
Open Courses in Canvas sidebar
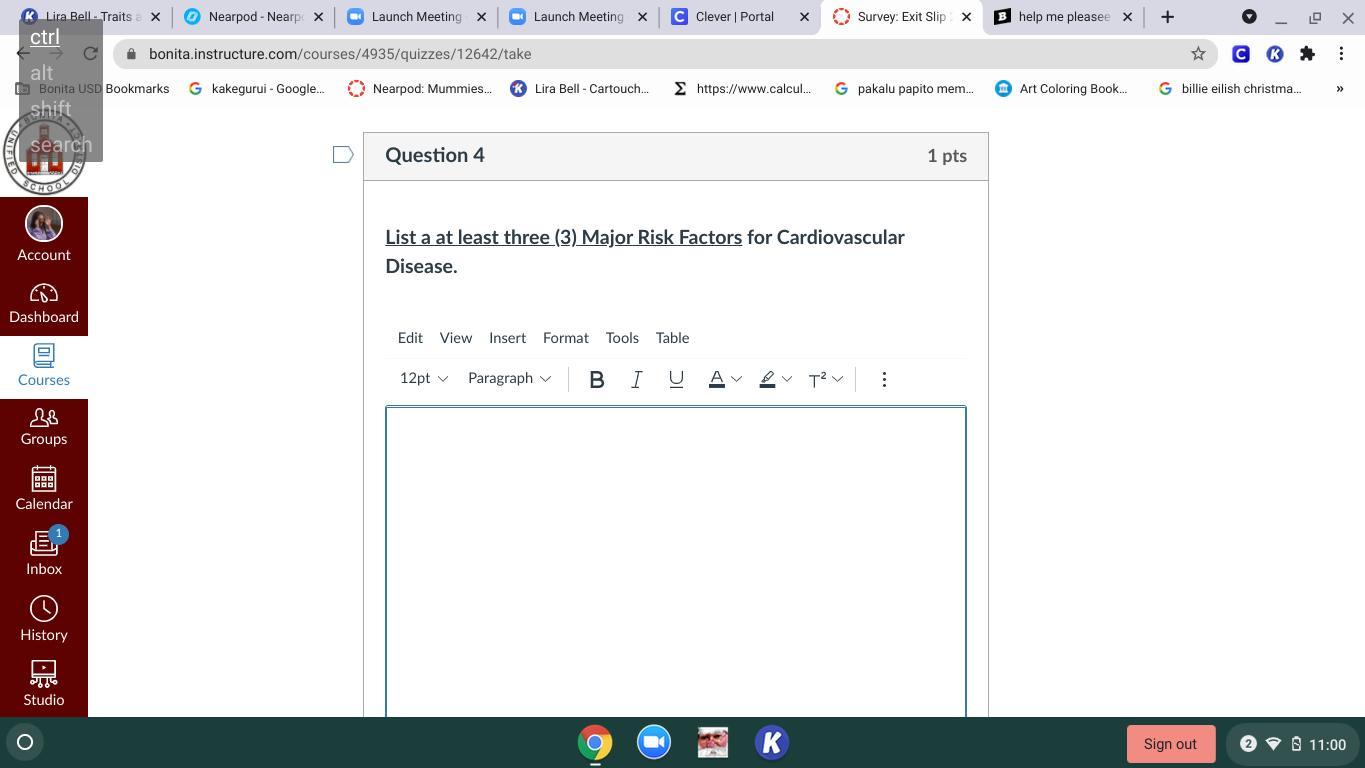[x=44, y=366]
